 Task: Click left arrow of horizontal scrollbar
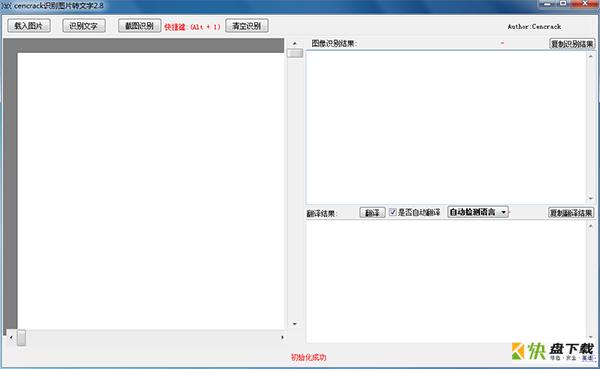pyautogui.click(x=11, y=338)
